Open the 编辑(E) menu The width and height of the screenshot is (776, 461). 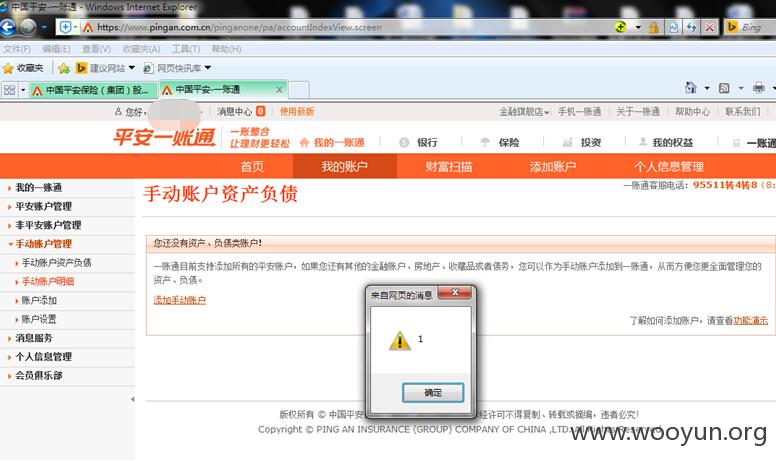click(x=56, y=49)
